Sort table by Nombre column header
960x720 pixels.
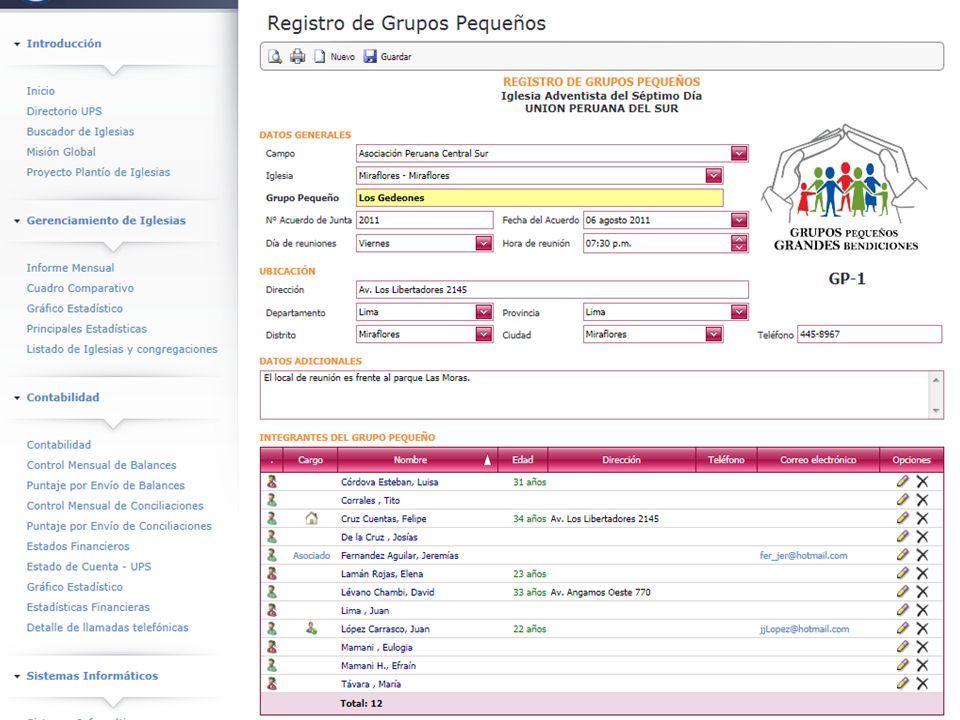[417, 460]
